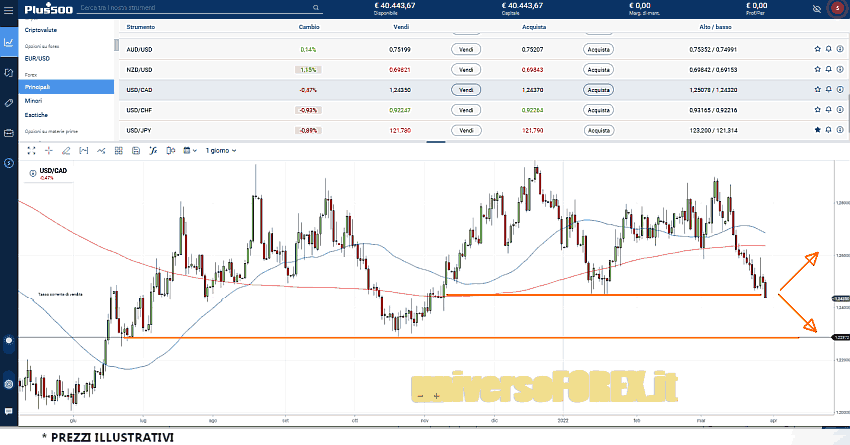Pick the pencil drawing tool
Image resolution: width=850 pixels, height=445 pixels.
tap(66, 150)
